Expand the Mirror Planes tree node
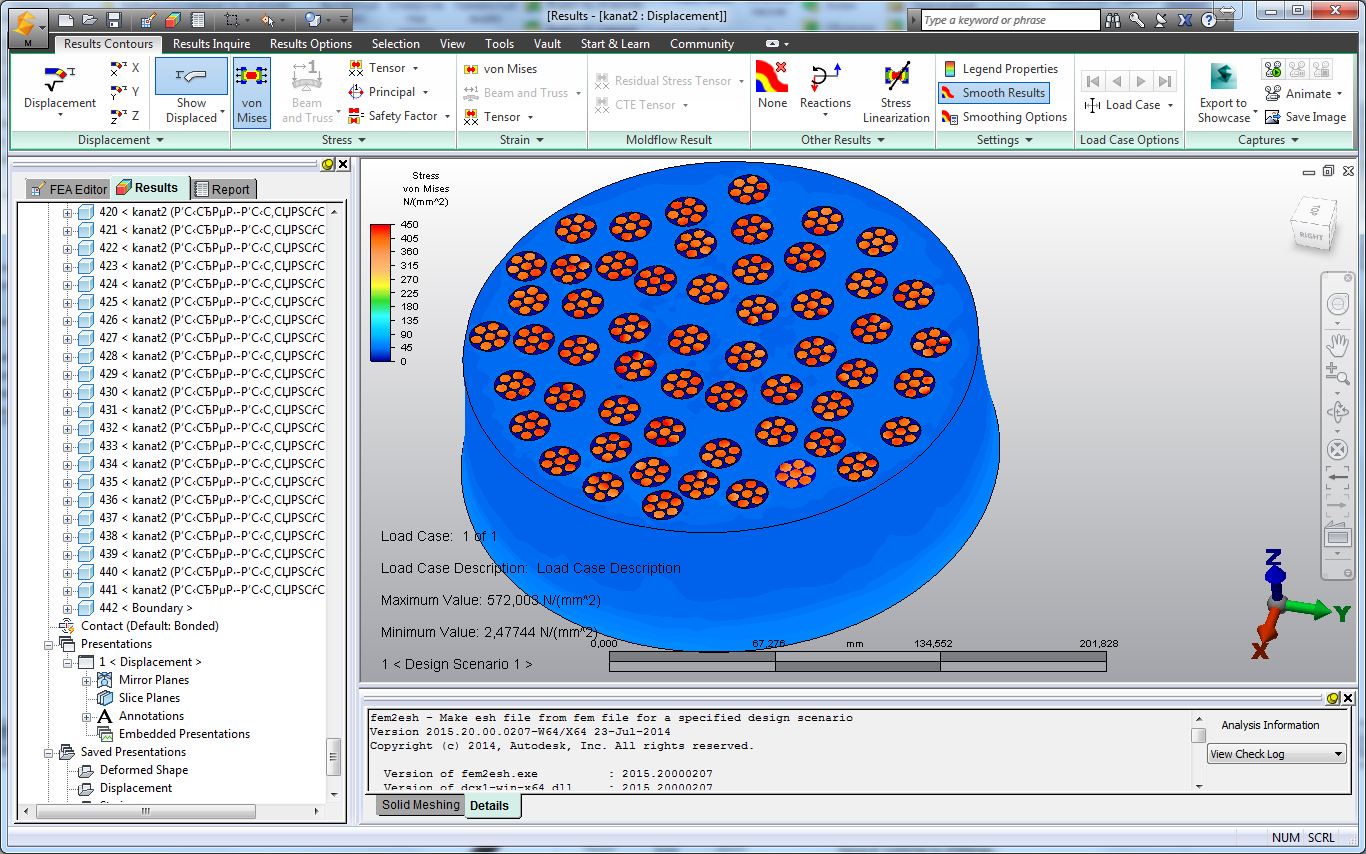The width and height of the screenshot is (1366, 854). [x=87, y=680]
